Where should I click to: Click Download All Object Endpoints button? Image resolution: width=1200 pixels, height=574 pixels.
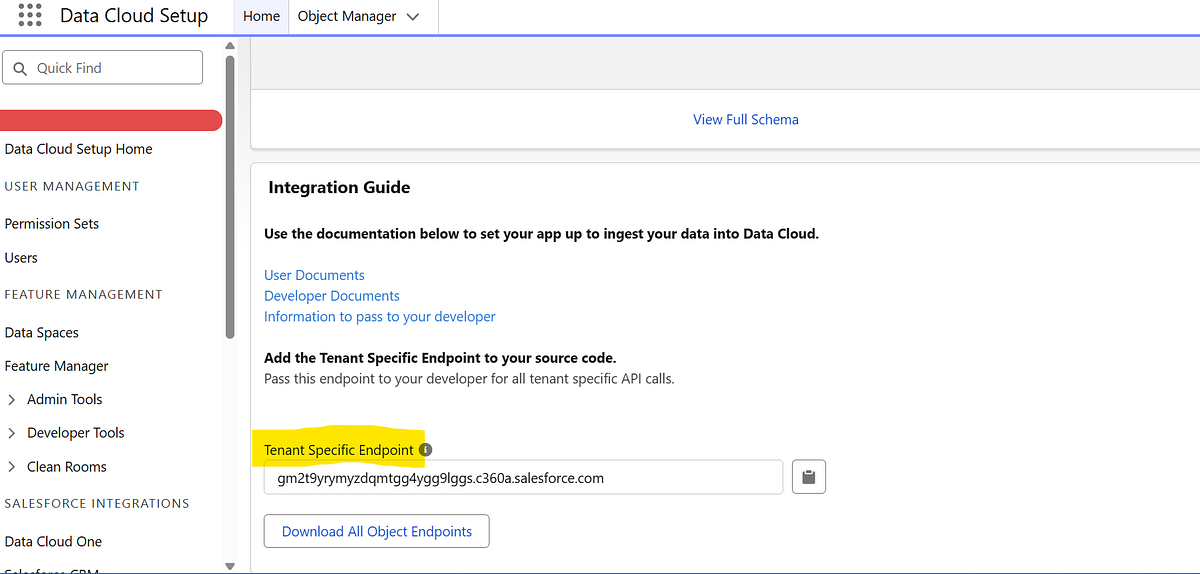(376, 532)
